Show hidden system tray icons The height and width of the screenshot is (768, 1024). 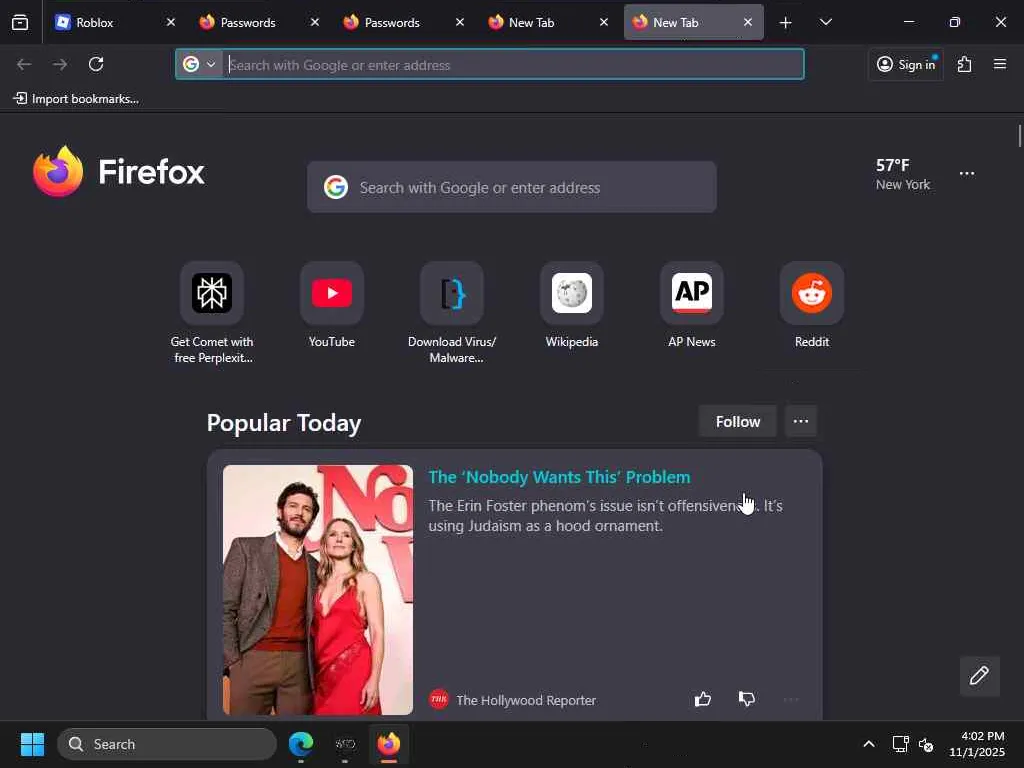pos(869,744)
